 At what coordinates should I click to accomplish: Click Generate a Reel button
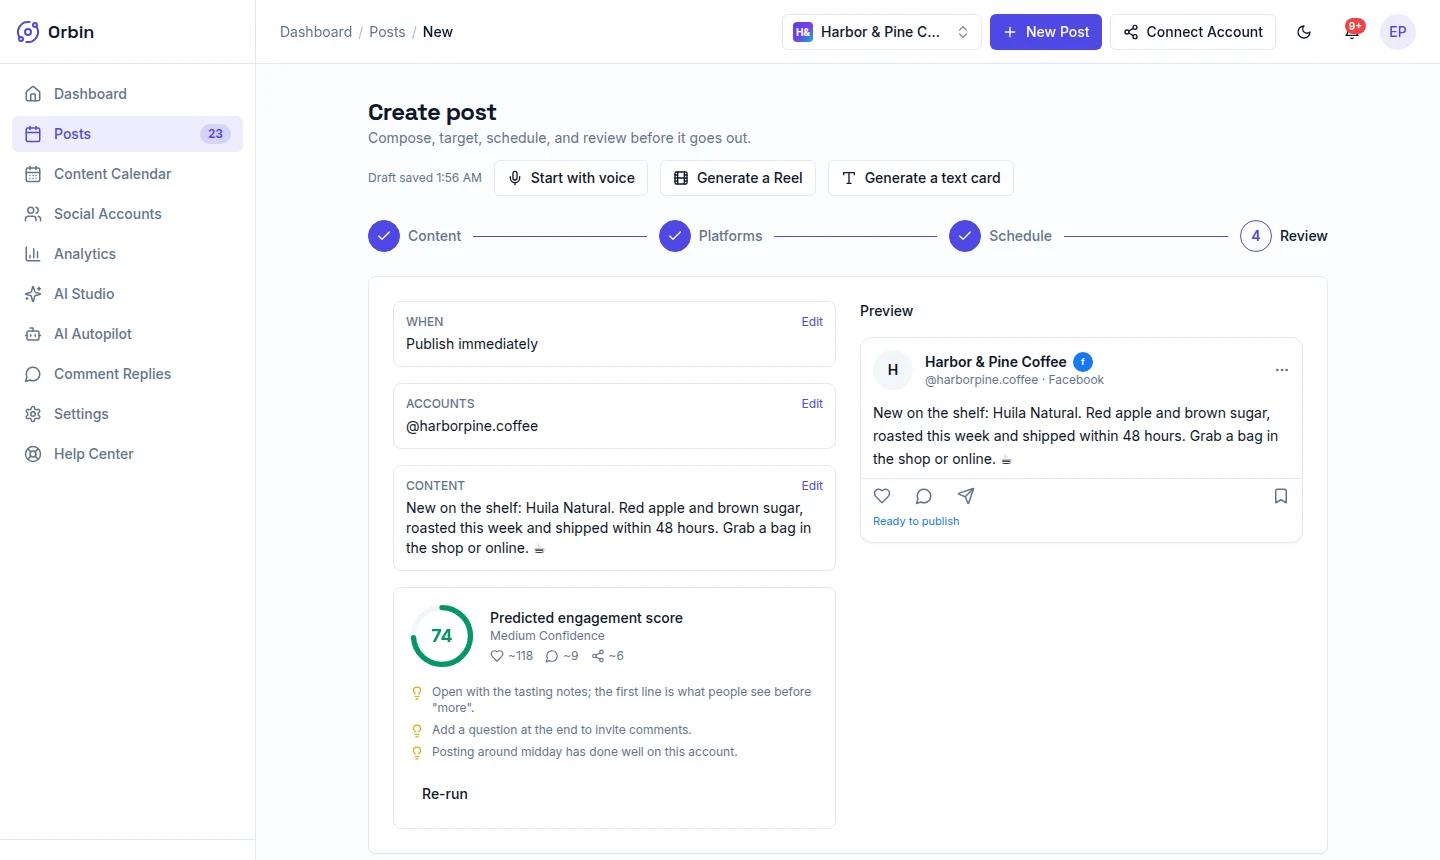[x=738, y=178]
